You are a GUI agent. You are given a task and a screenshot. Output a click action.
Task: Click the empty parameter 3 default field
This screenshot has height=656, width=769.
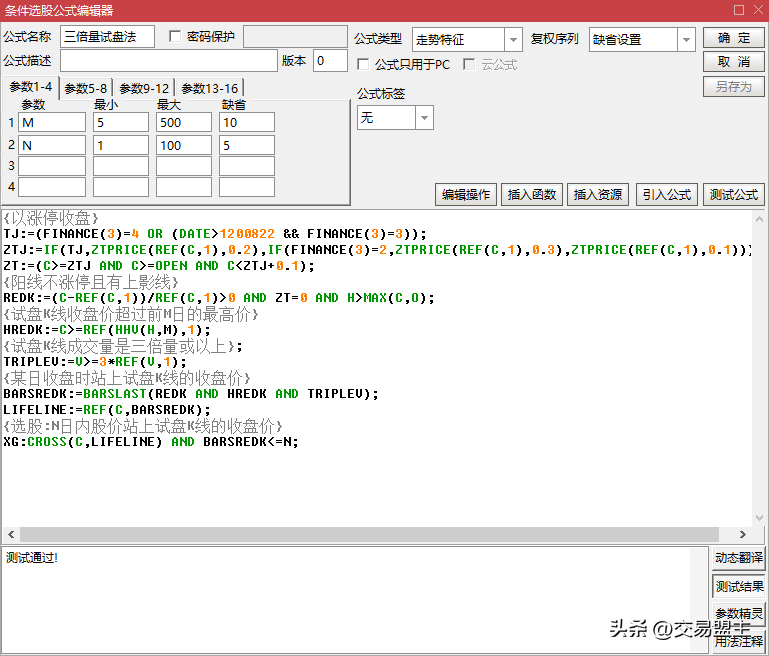pyautogui.click(x=247, y=166)
